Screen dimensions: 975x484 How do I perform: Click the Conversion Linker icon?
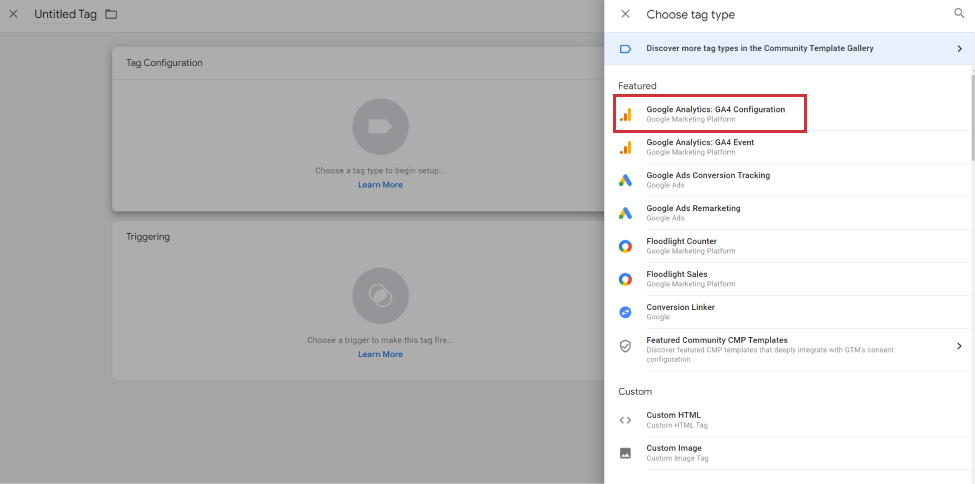coord(626,312)
